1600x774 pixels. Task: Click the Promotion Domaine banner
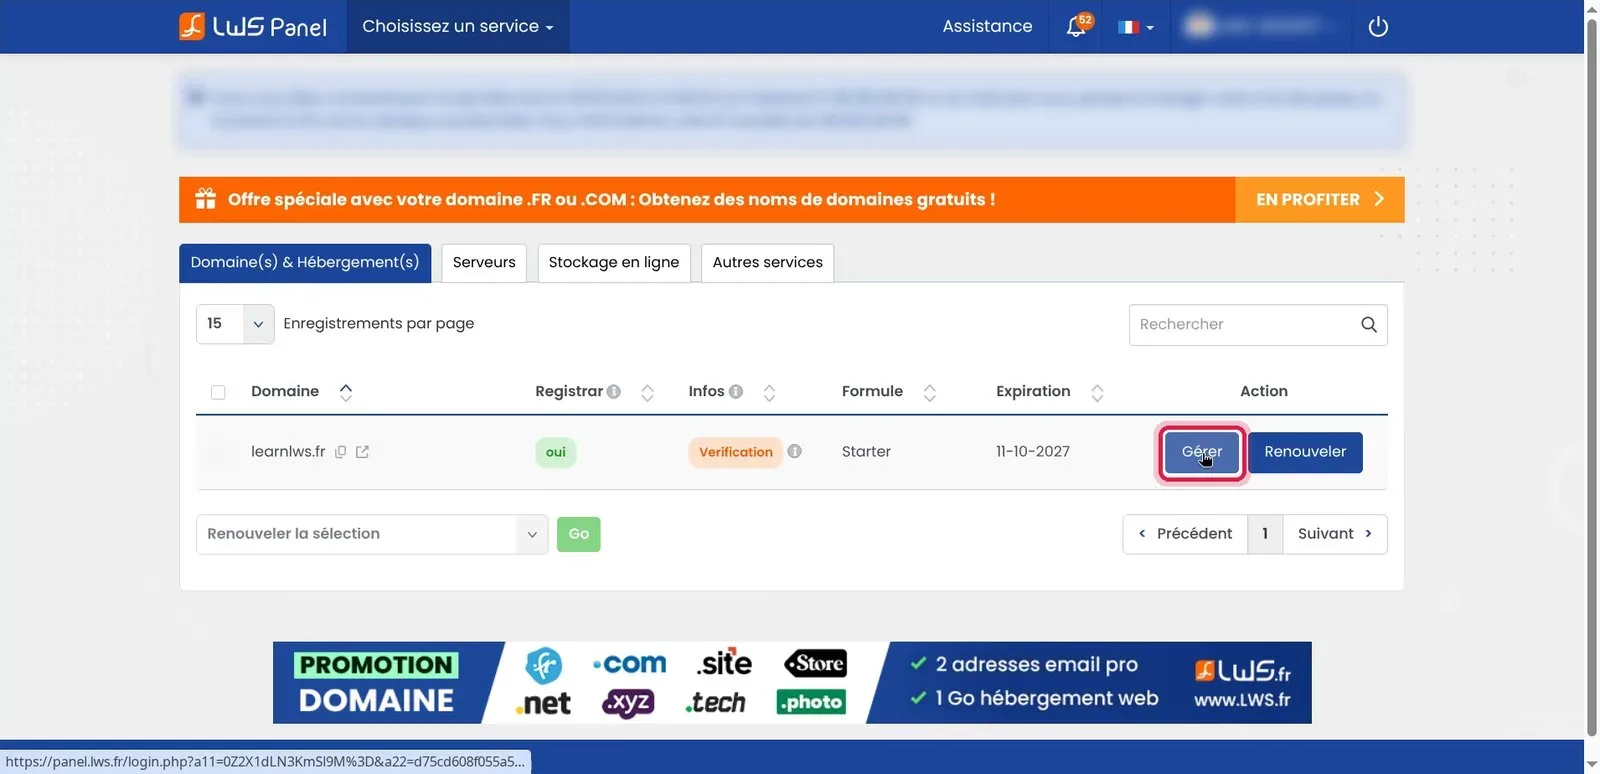[x=792, y=682]
